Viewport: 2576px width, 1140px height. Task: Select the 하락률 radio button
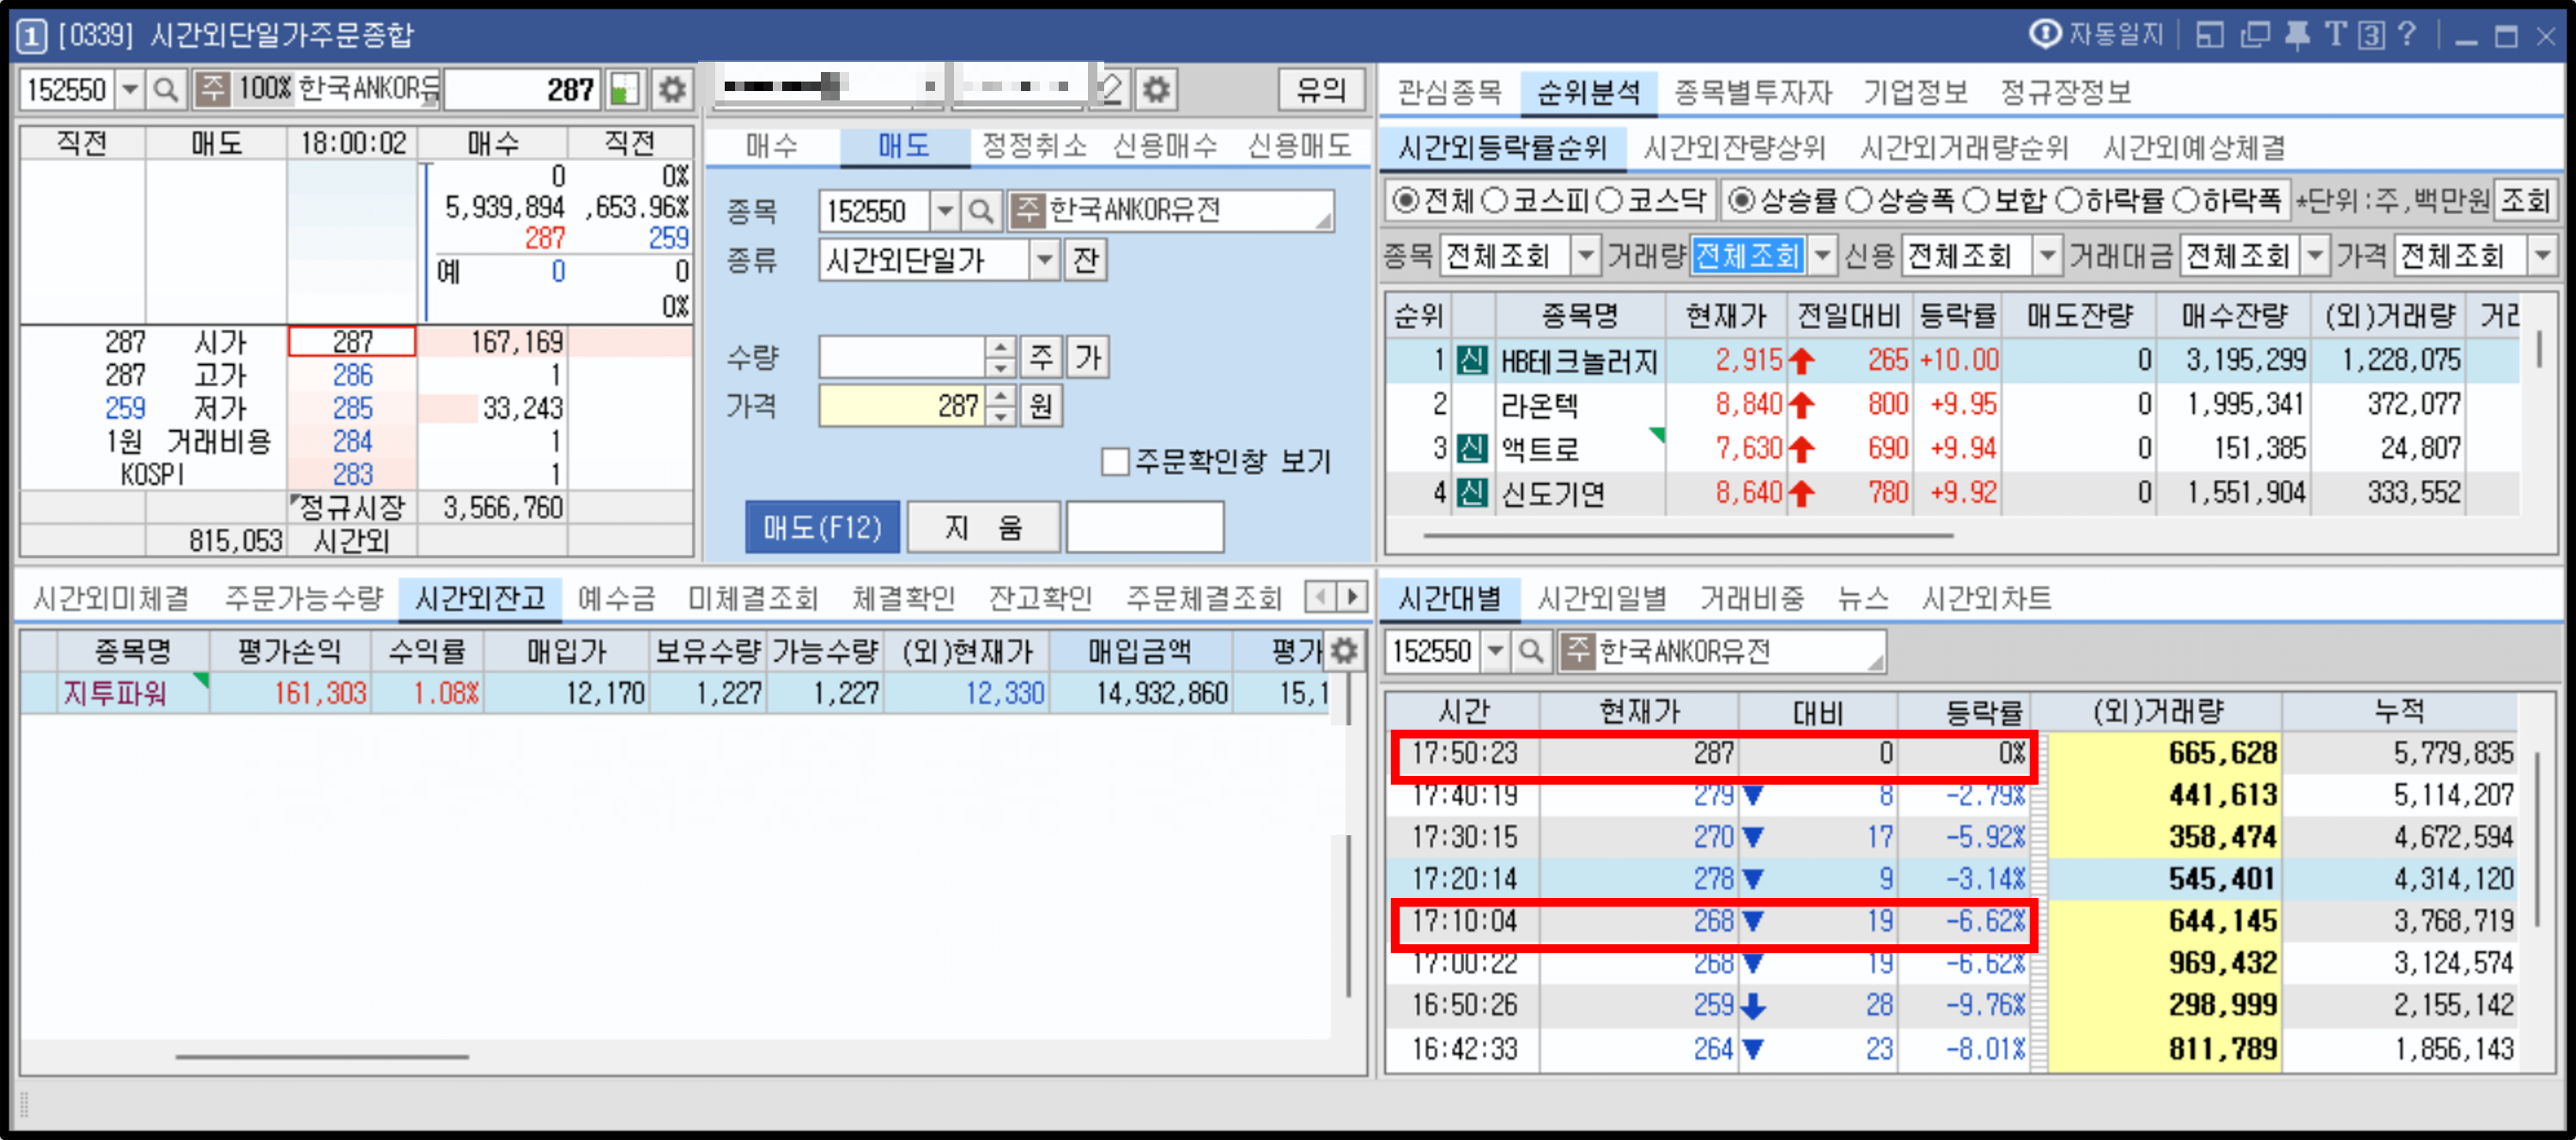(x=2068, y=201)
